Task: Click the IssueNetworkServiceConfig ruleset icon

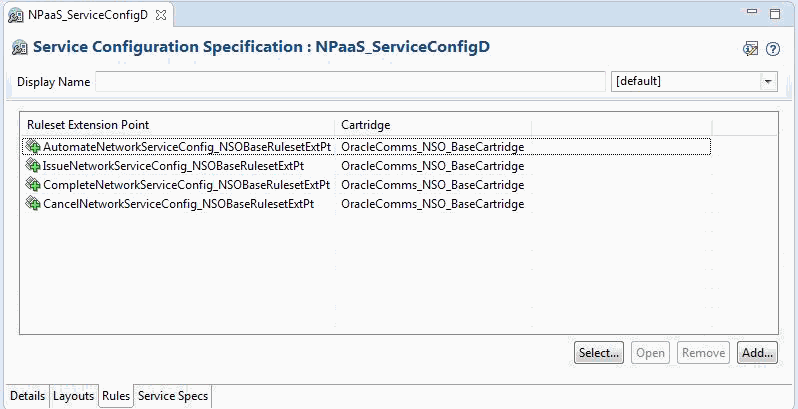Action: (x=33, y=166)
